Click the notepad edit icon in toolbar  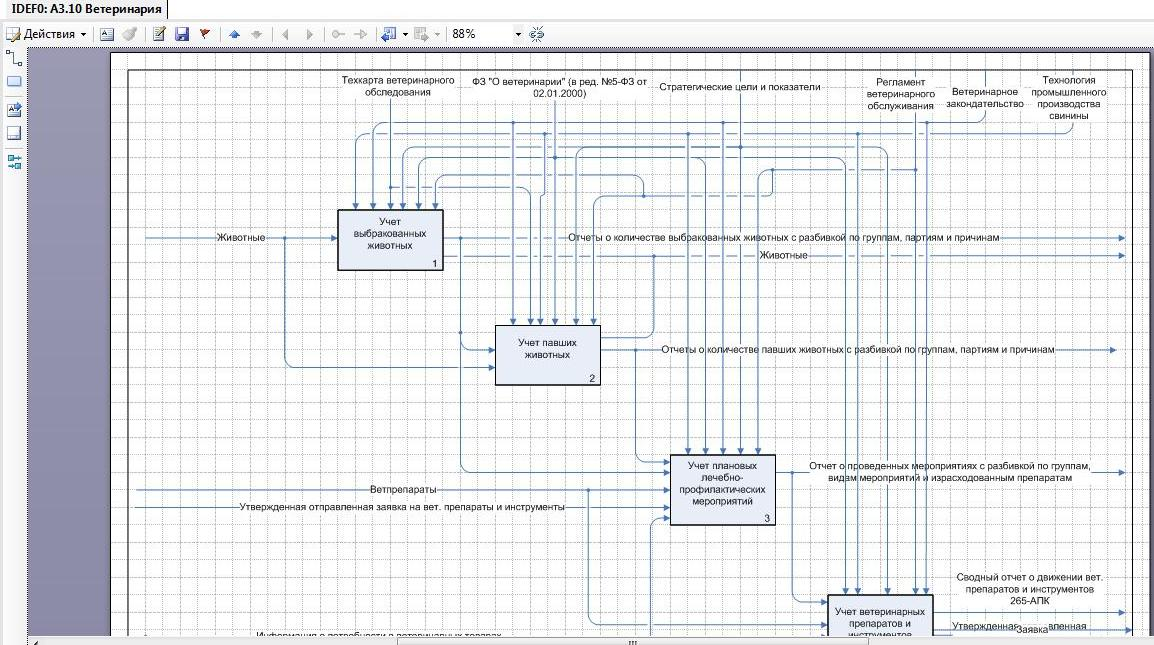(159, 34)
